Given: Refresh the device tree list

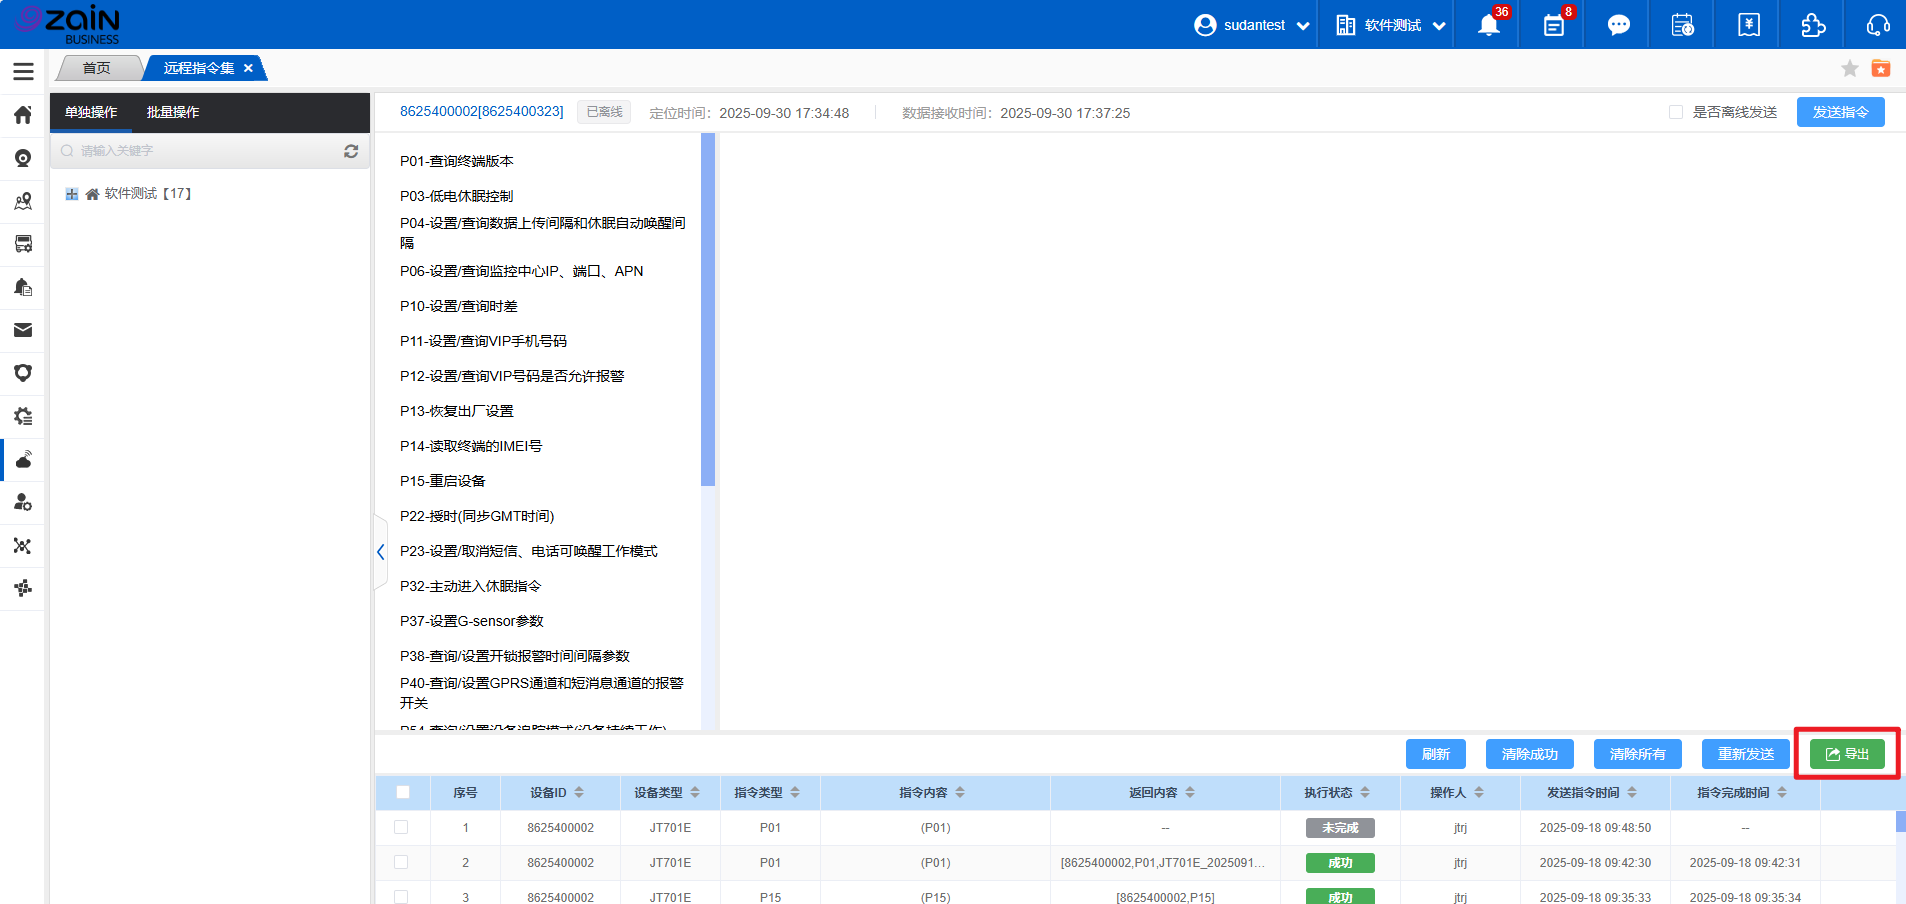Looking at the screenshot, I should tap(351, 151).
